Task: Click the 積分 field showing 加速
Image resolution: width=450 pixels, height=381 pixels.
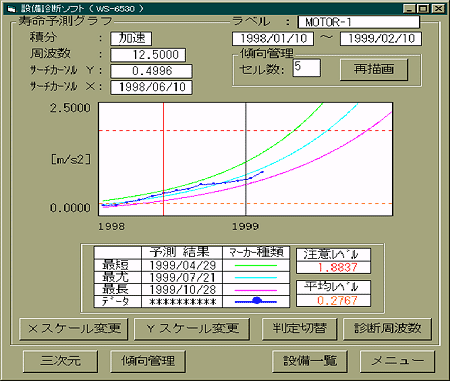Action: 131,39
